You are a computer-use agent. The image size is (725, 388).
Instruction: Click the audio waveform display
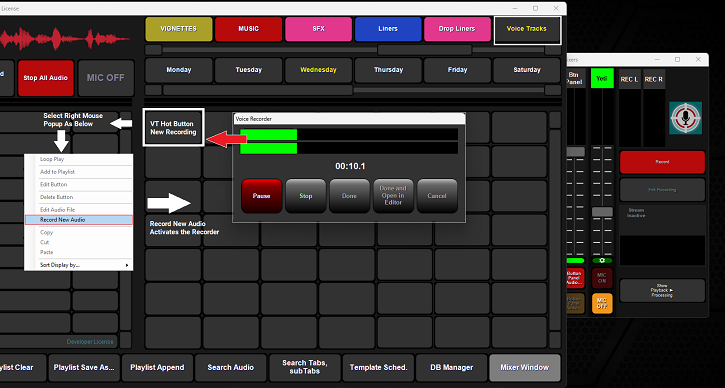coord(65,39)
